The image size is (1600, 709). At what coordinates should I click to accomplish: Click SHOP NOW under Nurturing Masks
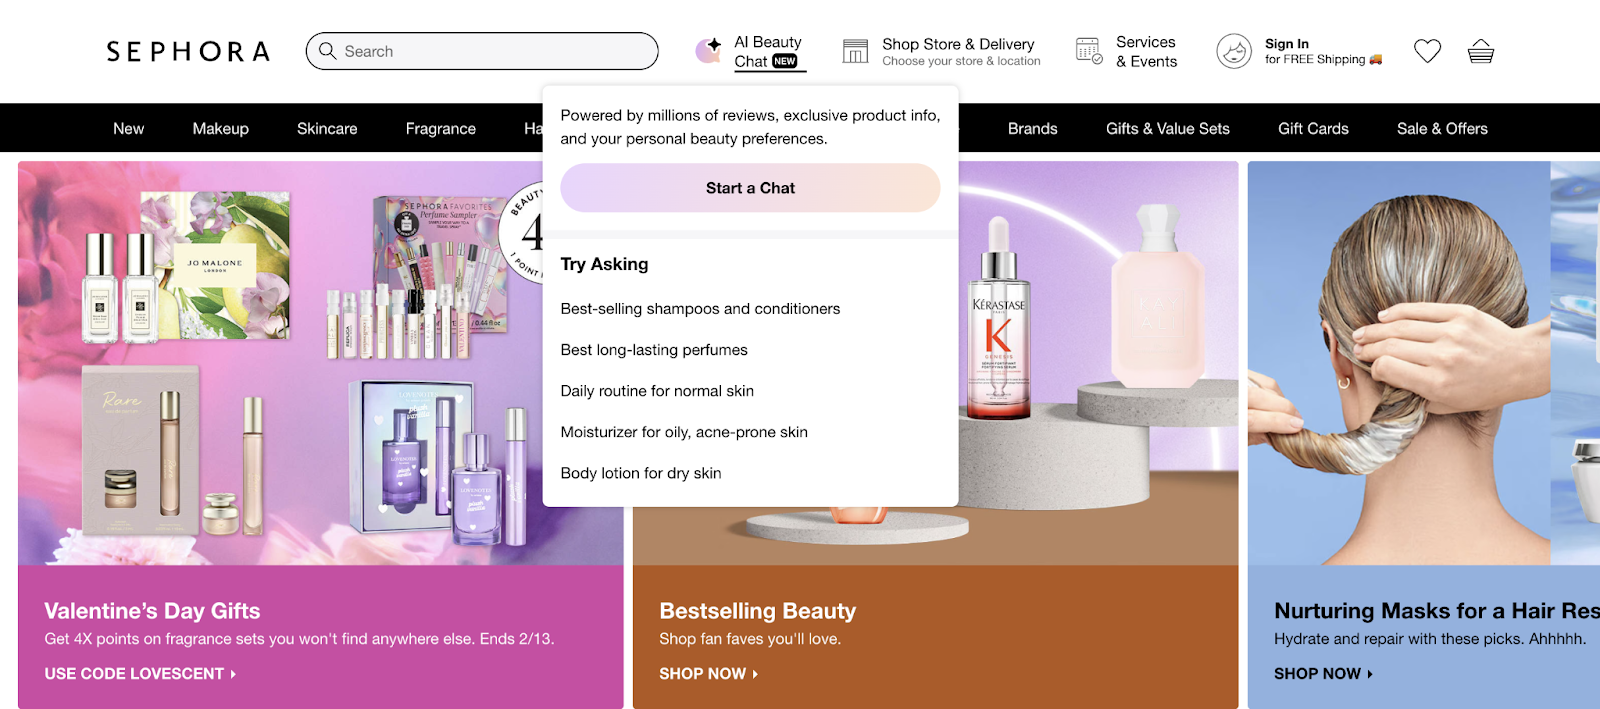(1323, 674)
